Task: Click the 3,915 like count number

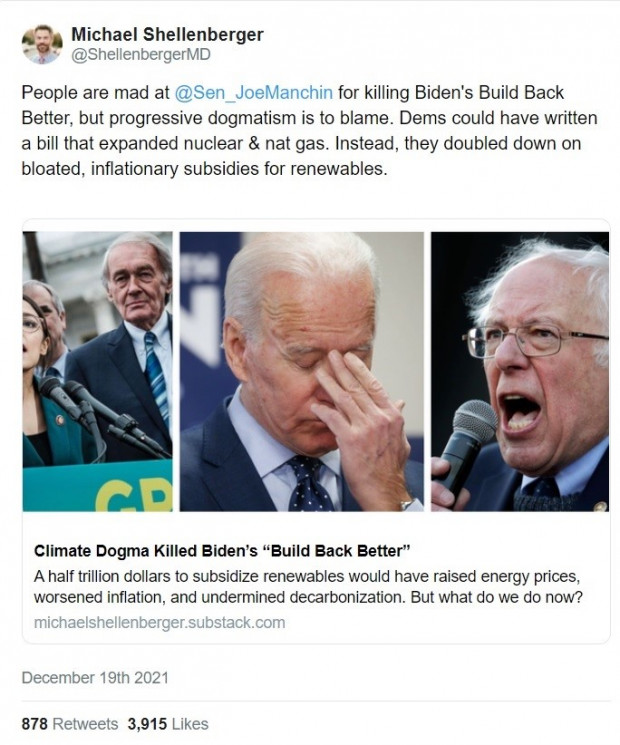Action: [147, 724]
